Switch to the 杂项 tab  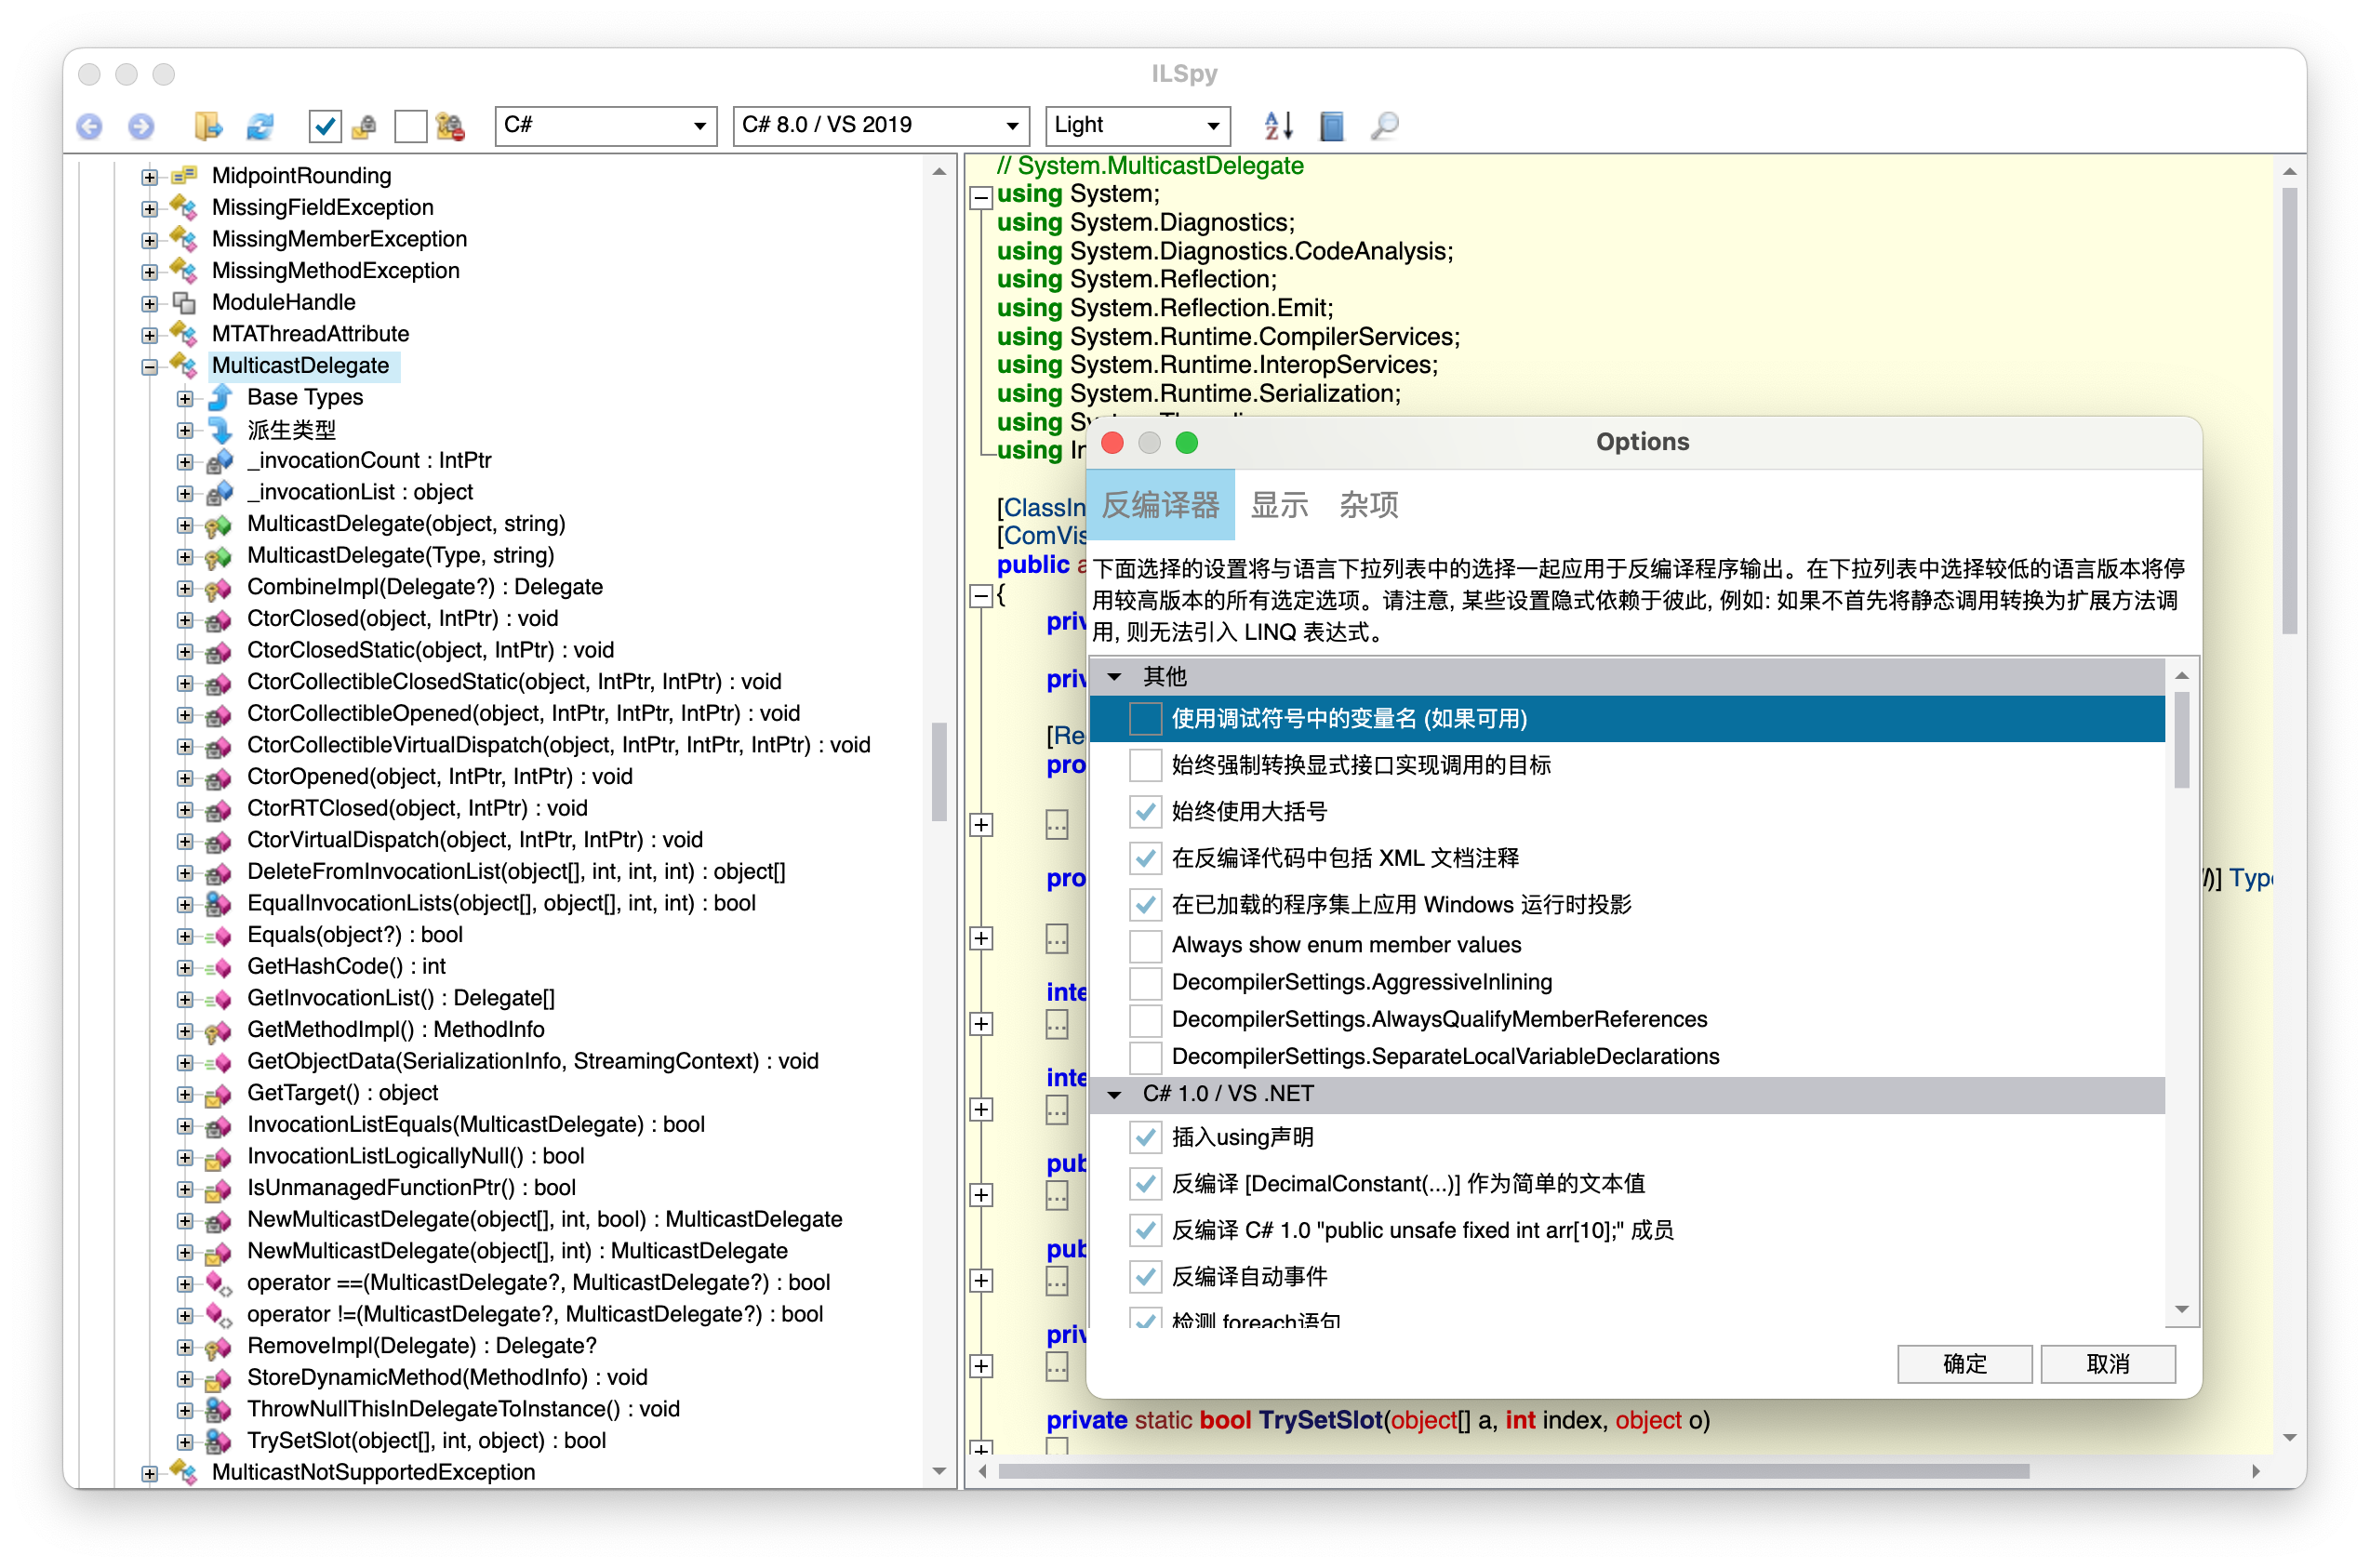point(1368,505)
